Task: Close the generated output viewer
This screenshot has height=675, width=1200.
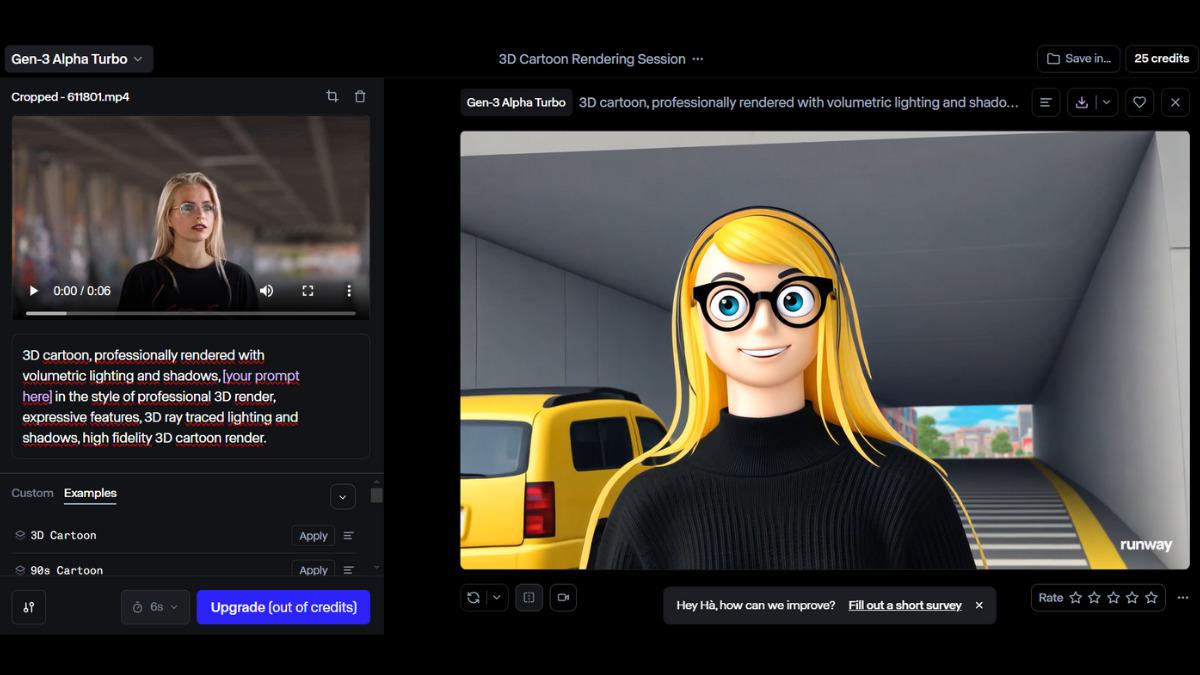Action: [x=1175, y=102]
